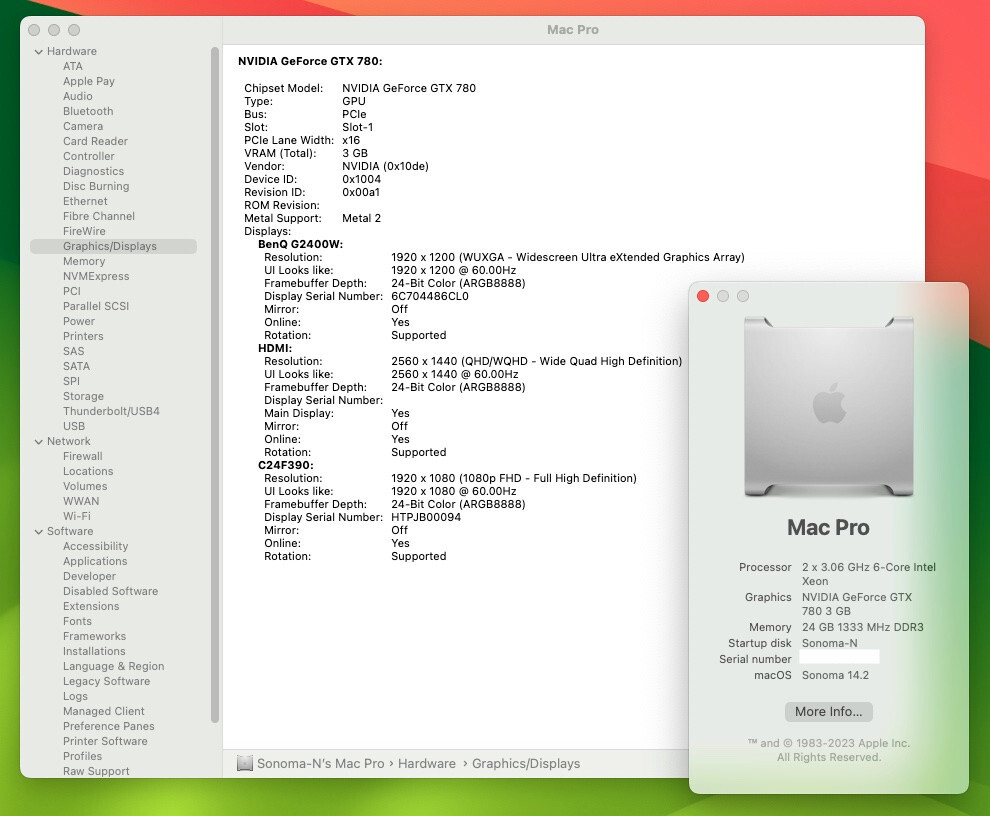Click the C24F390 display heading
Image resolution: width=990 pixels, height=816 pixels.
285,465
